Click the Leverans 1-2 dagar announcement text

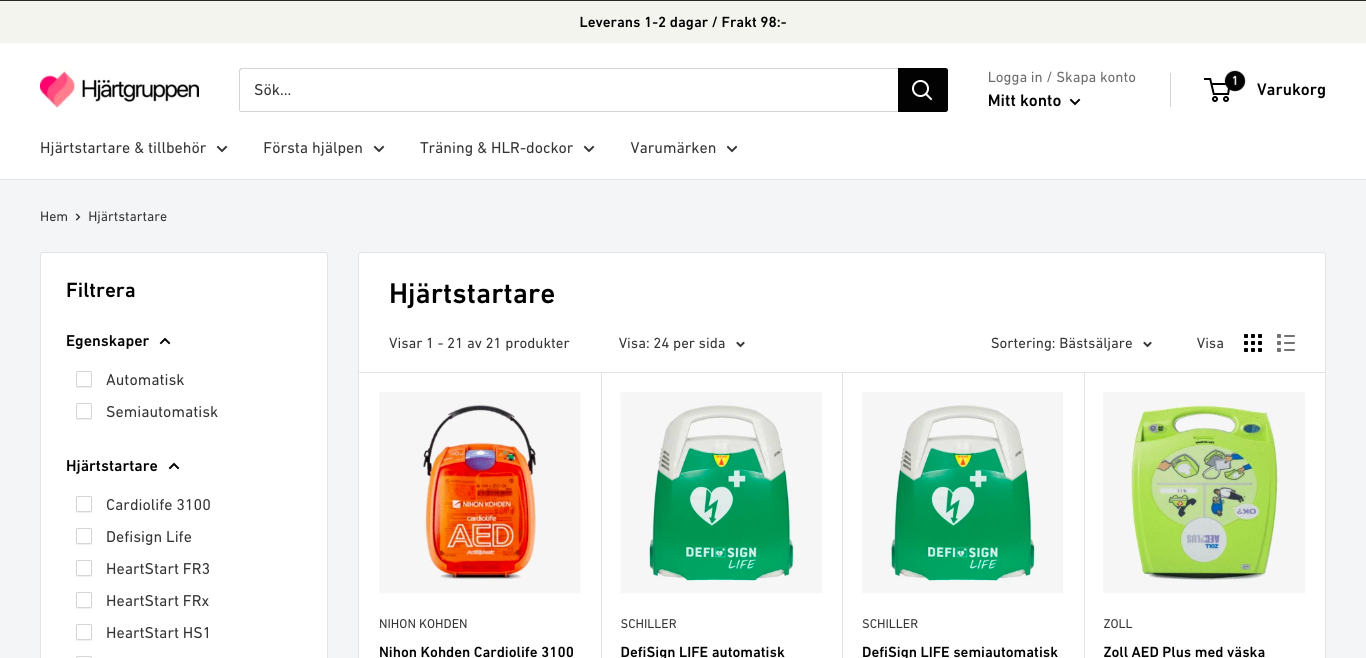coord(683,22)
